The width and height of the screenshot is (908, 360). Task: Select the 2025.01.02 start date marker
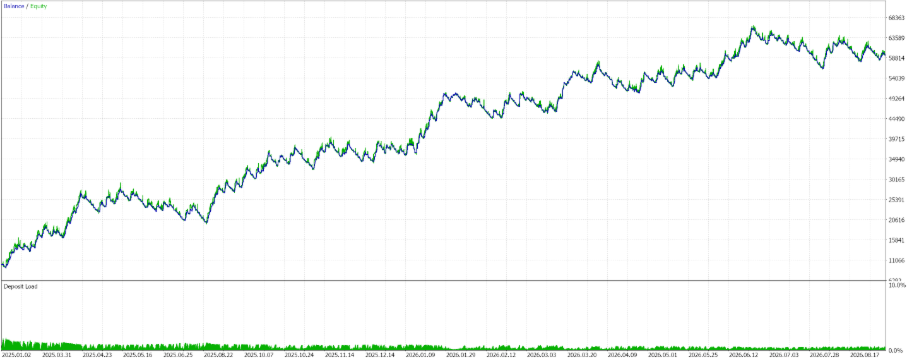(14, 353)
